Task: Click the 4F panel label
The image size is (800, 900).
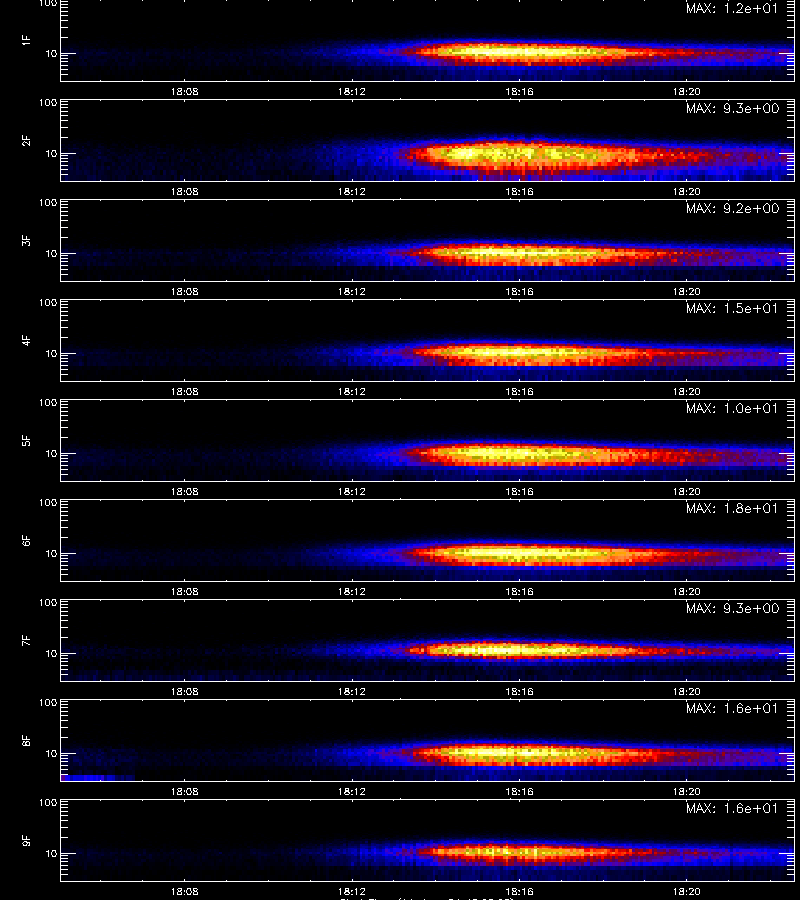Action: [x=26, y=340]
